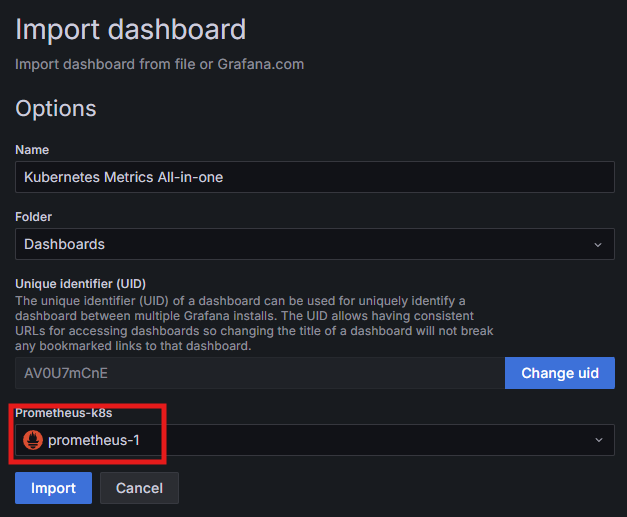This screenshot has width=627, height=517.
Task: Click the Change uid button
Action: coord(559,373)
